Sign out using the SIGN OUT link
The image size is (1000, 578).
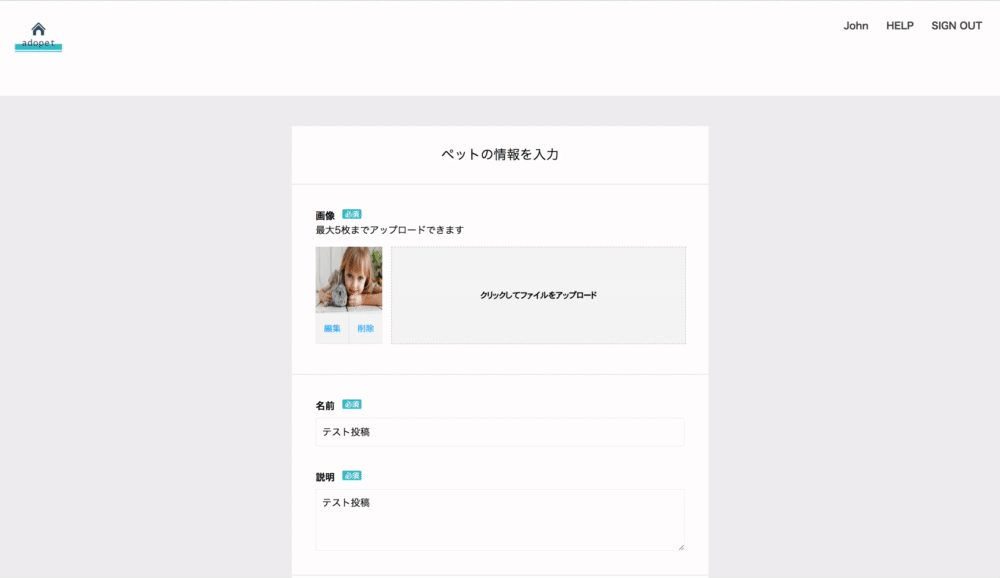[956, 25]
